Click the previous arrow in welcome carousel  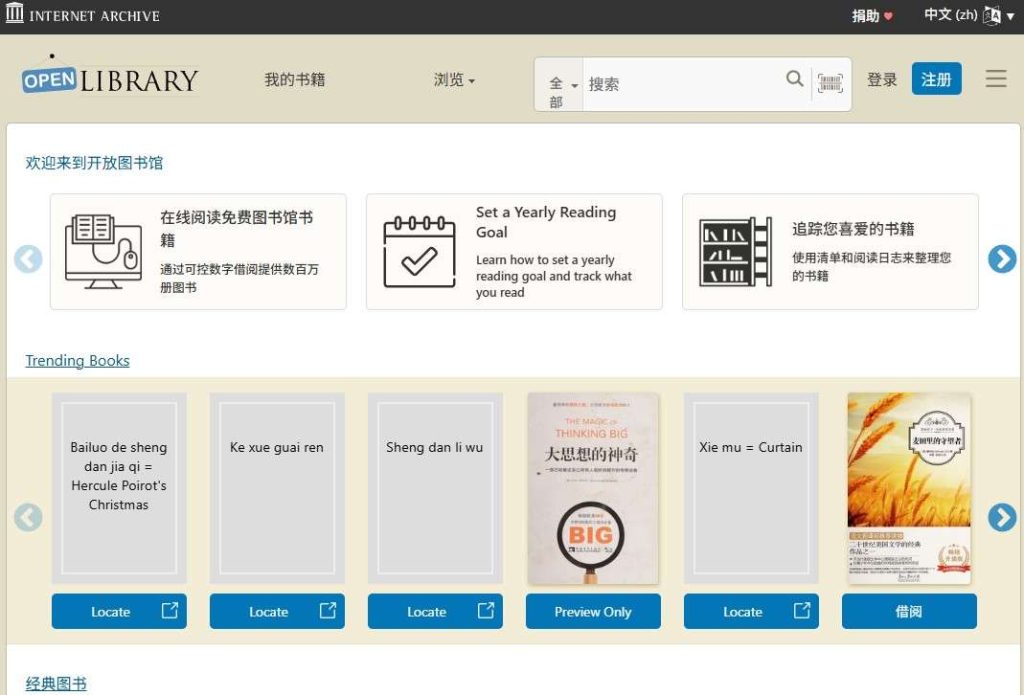point(28,259)
